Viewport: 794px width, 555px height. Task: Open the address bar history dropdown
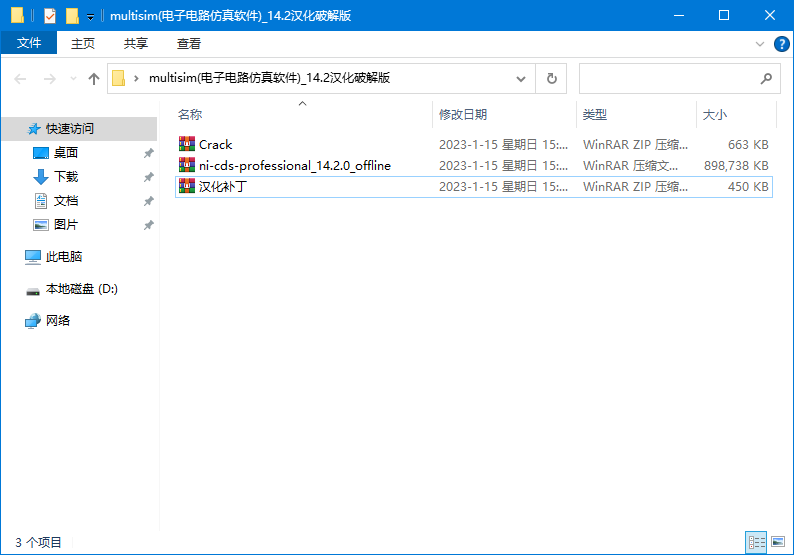521,78
